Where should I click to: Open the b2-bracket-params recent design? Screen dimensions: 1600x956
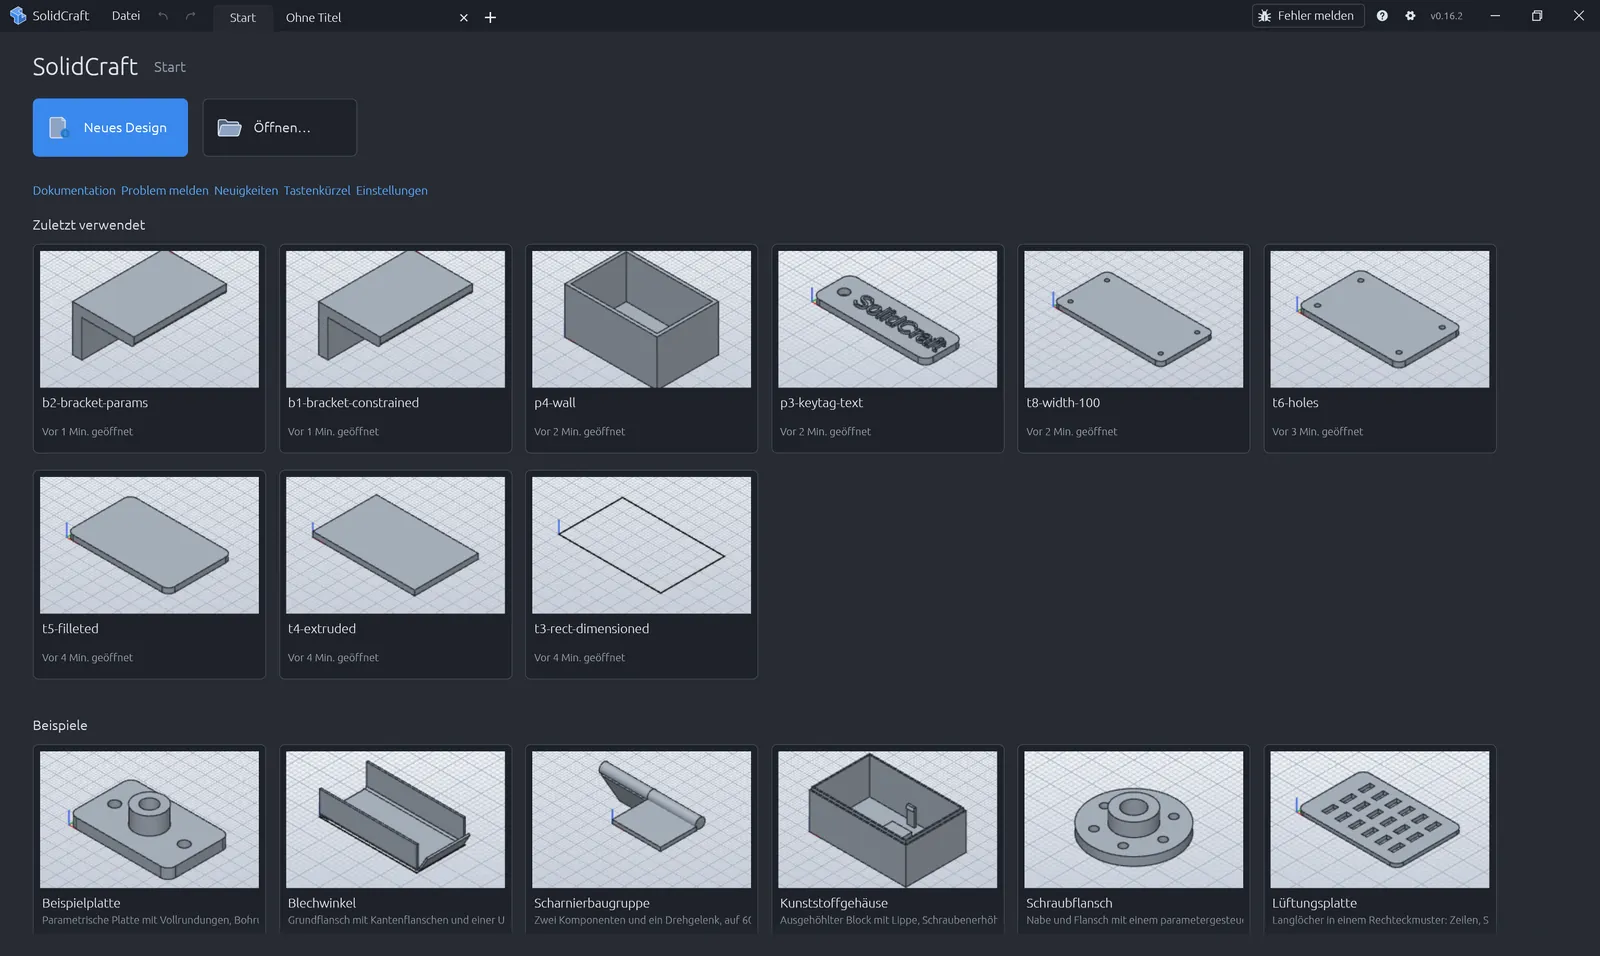(x=149, y=348)
